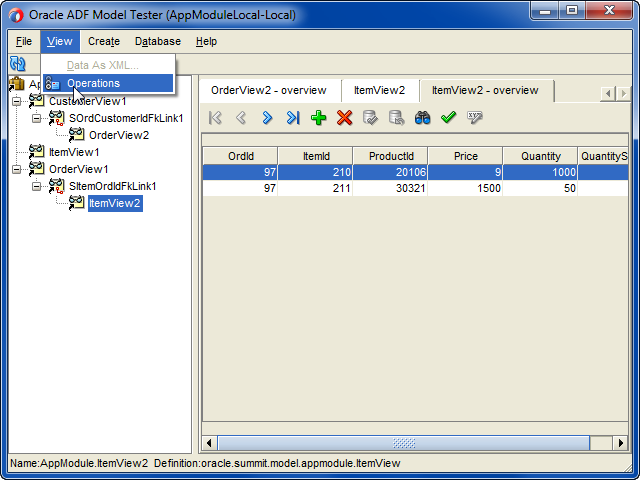This screenshot has width=640, height=480.
Task: Click the CustomerView1 view object icon
Action: pos(36,101)
